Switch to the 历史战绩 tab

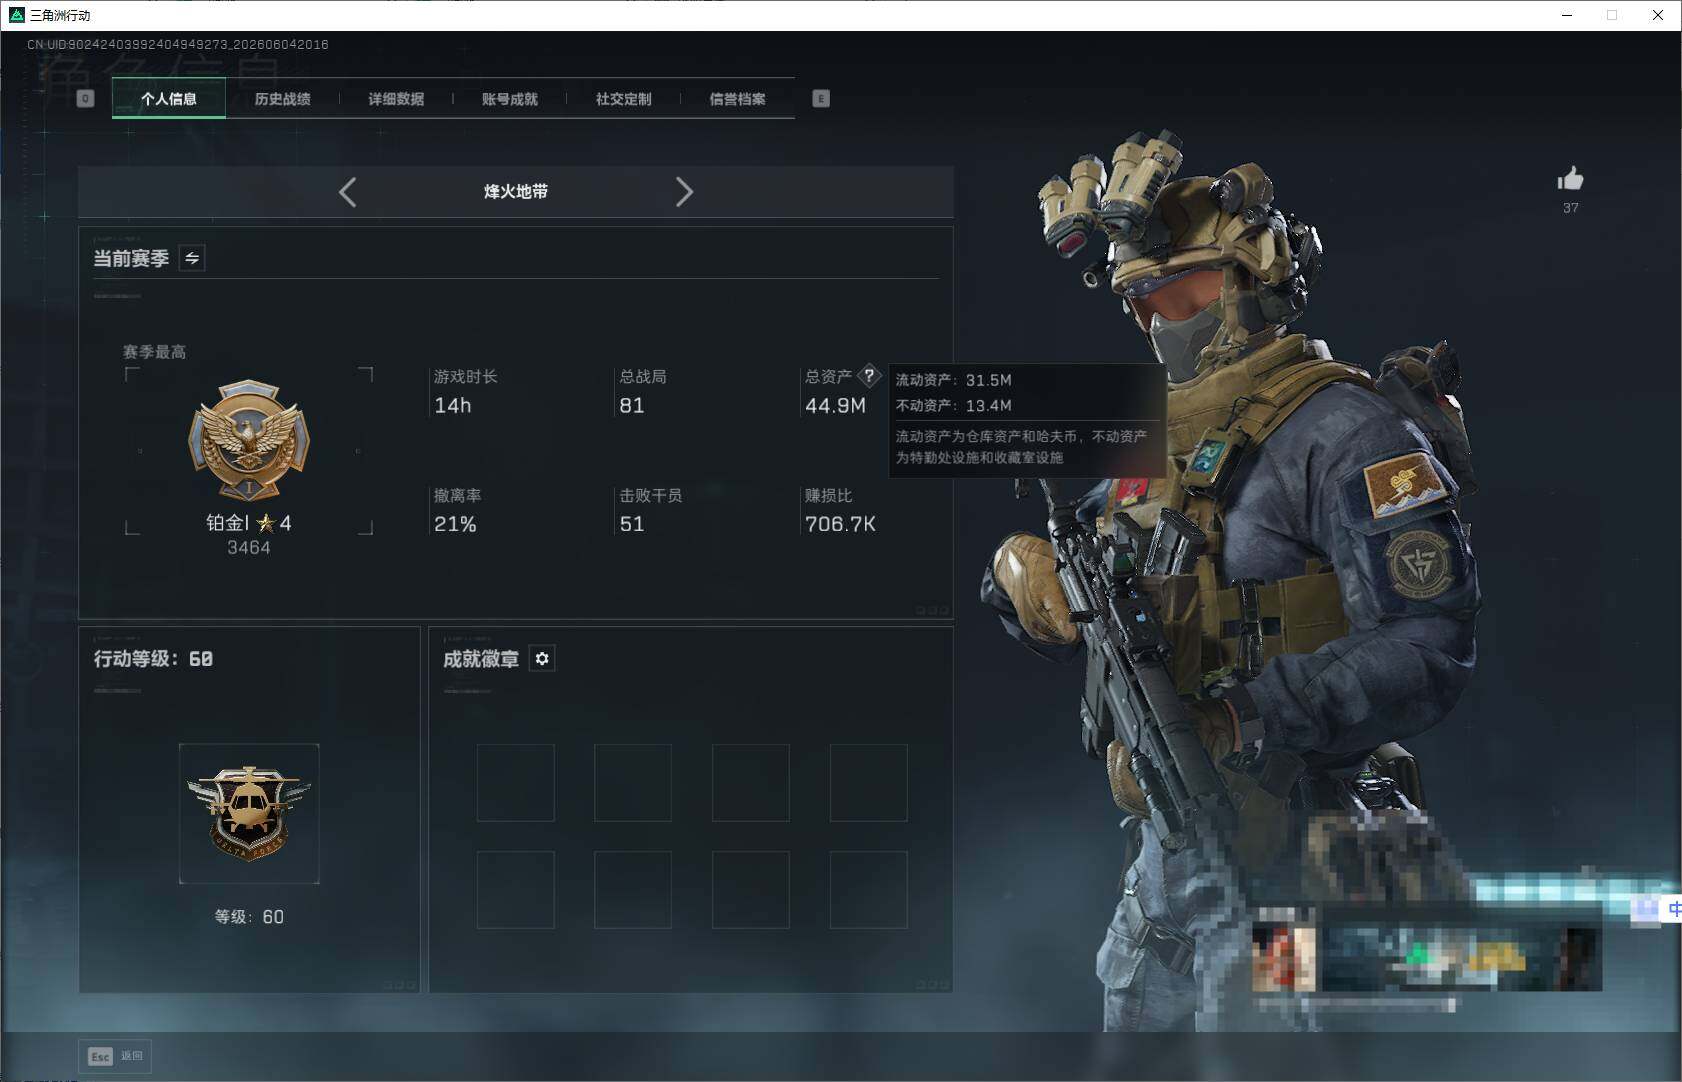point(283,99)
